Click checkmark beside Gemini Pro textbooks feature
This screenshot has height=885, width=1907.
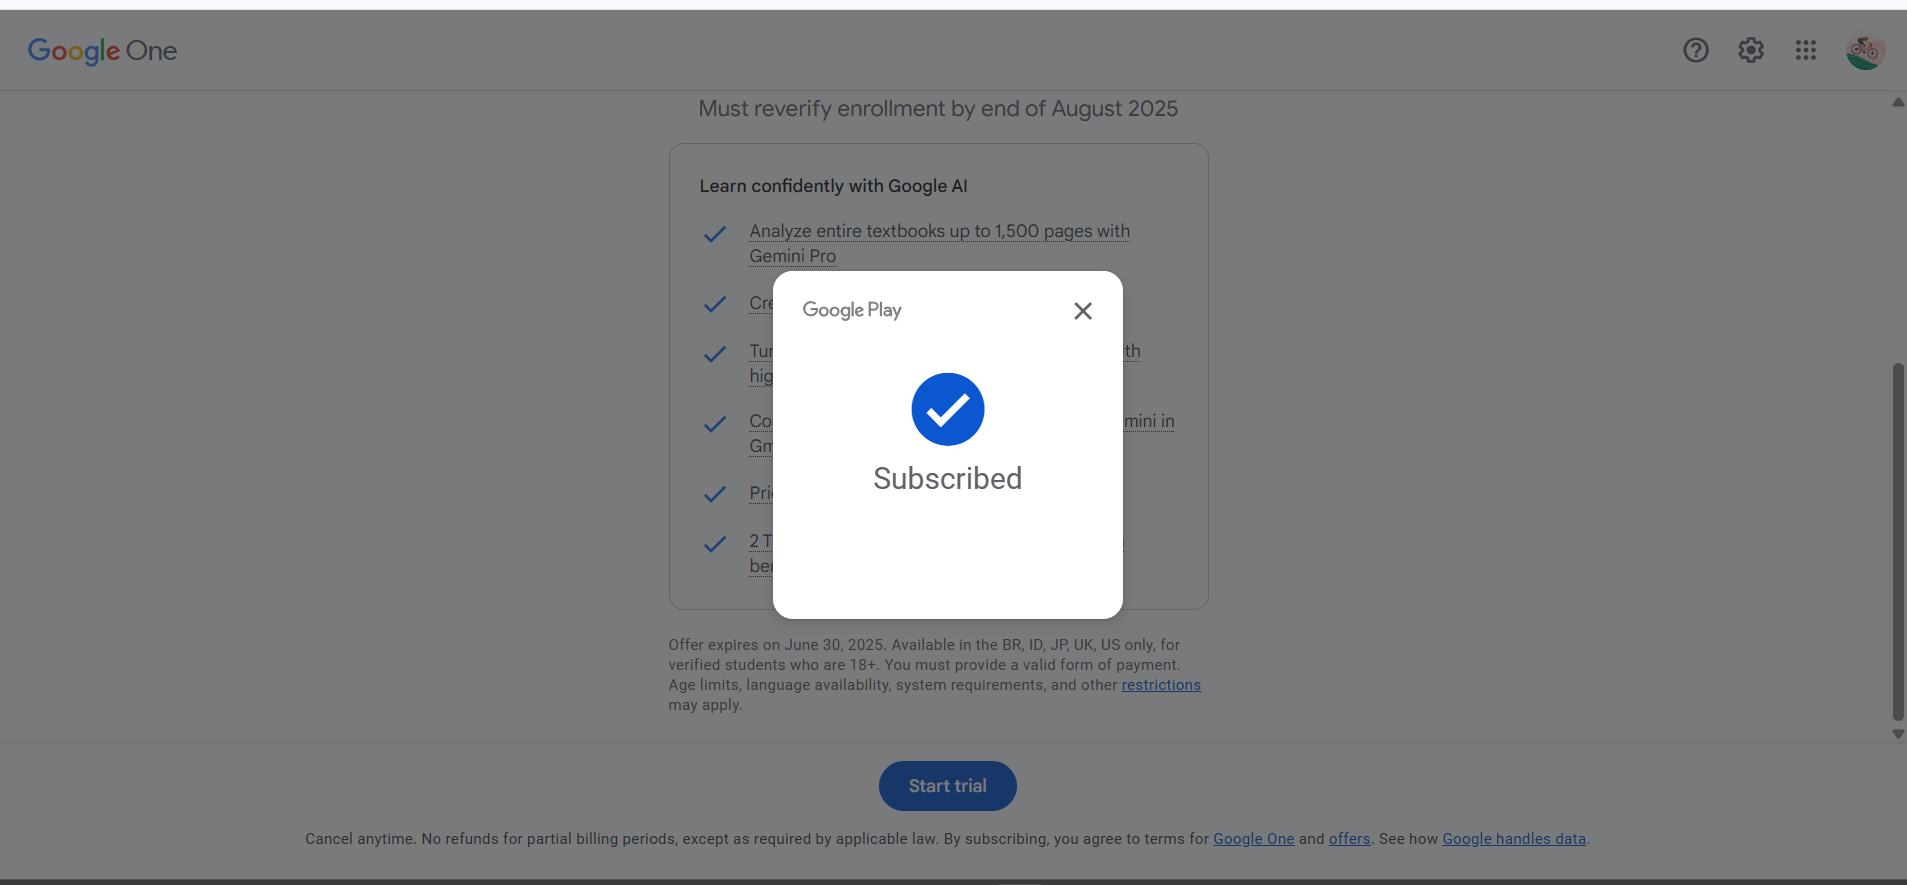pos(714,235)
